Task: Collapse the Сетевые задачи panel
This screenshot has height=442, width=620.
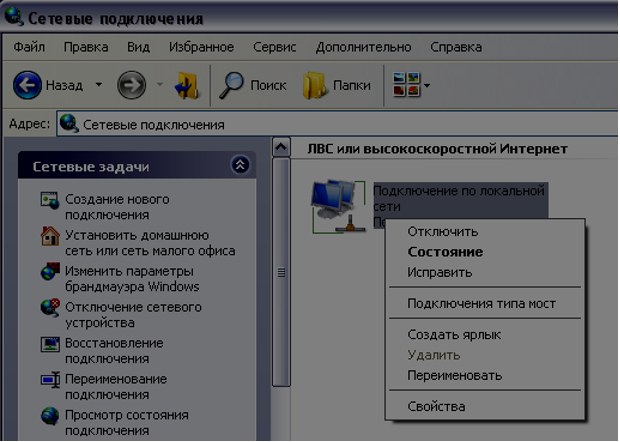Action: 239,166
